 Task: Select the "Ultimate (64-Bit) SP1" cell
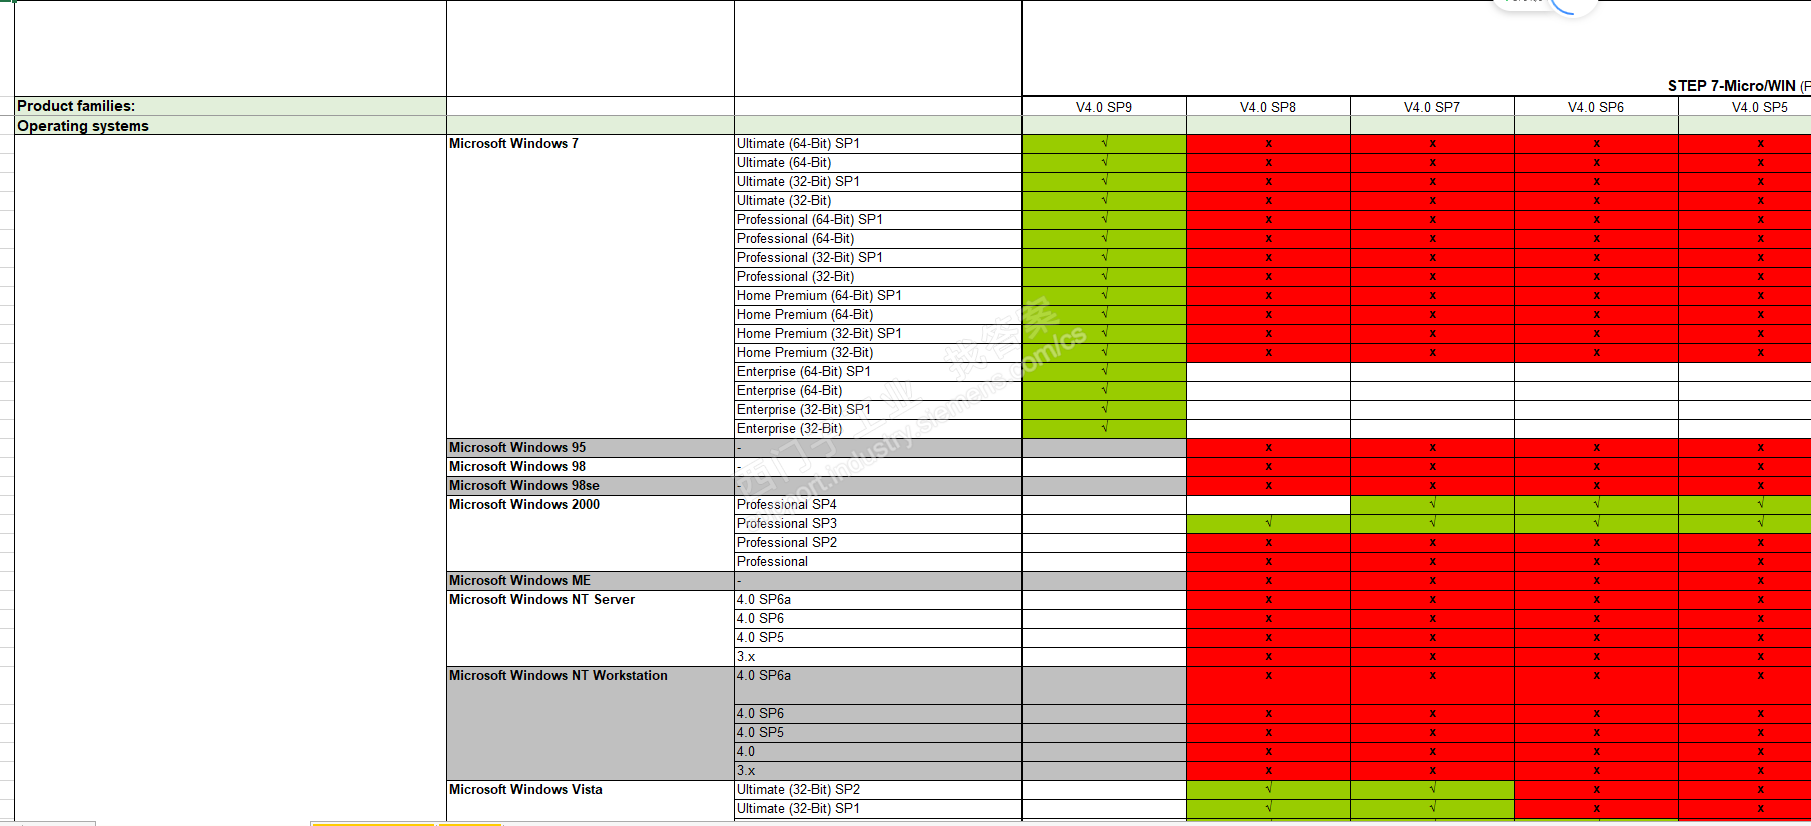click(878, 144)
